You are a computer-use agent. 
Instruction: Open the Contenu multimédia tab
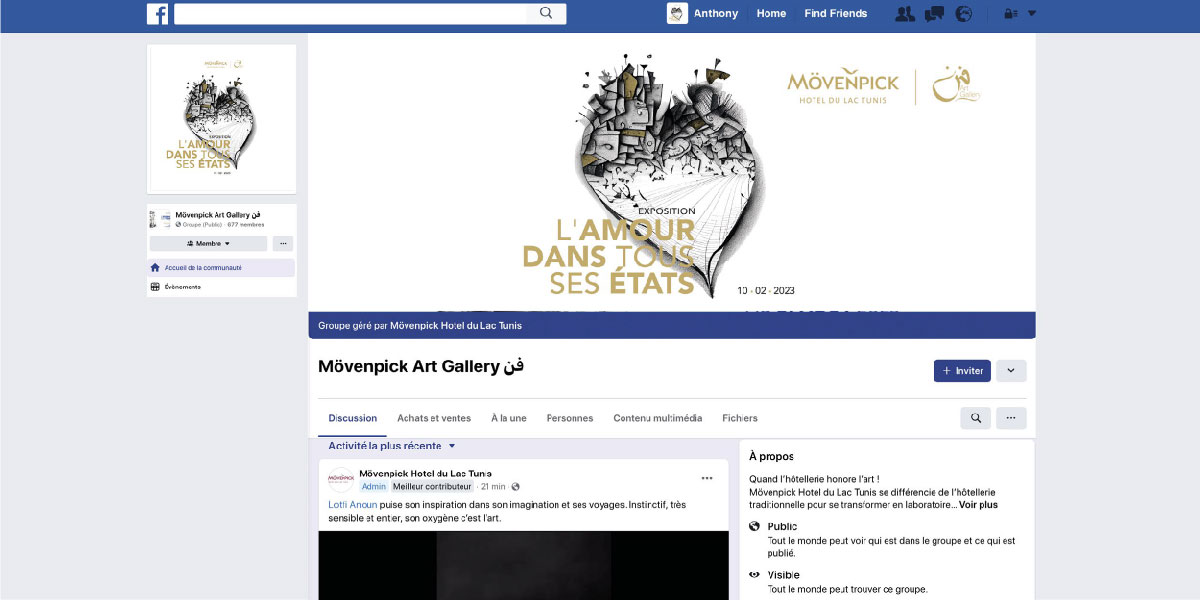(657, 418)
